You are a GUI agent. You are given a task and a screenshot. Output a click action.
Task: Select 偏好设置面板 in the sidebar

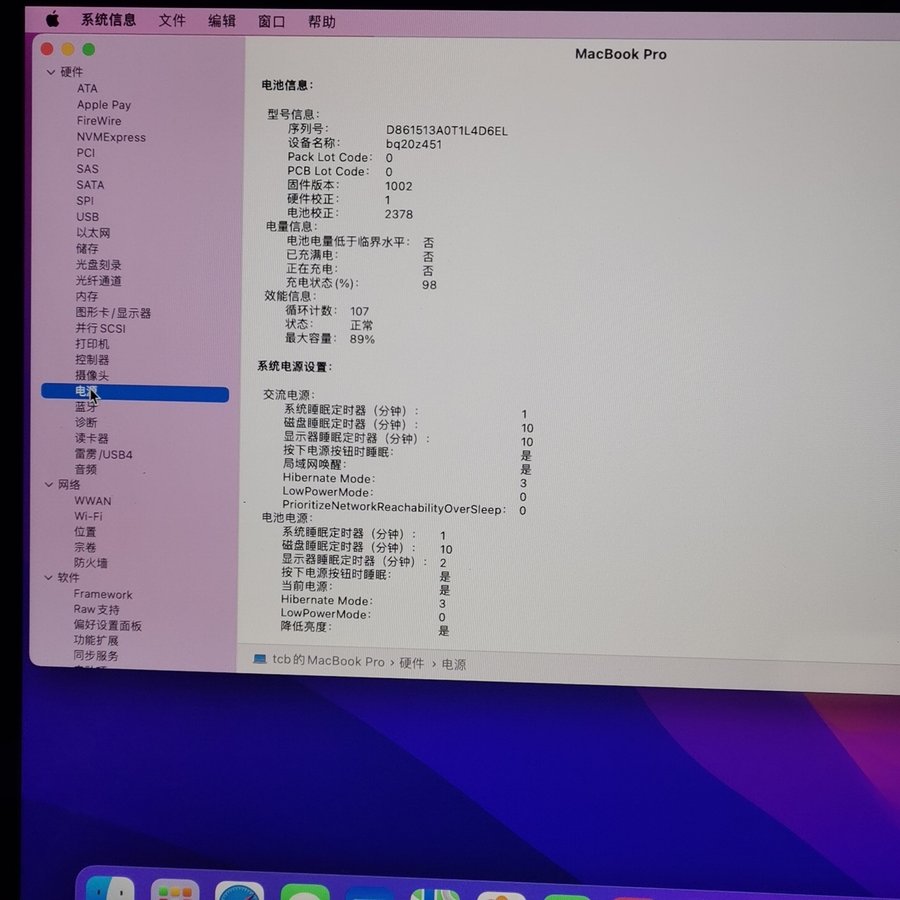[x=107, y=626]
